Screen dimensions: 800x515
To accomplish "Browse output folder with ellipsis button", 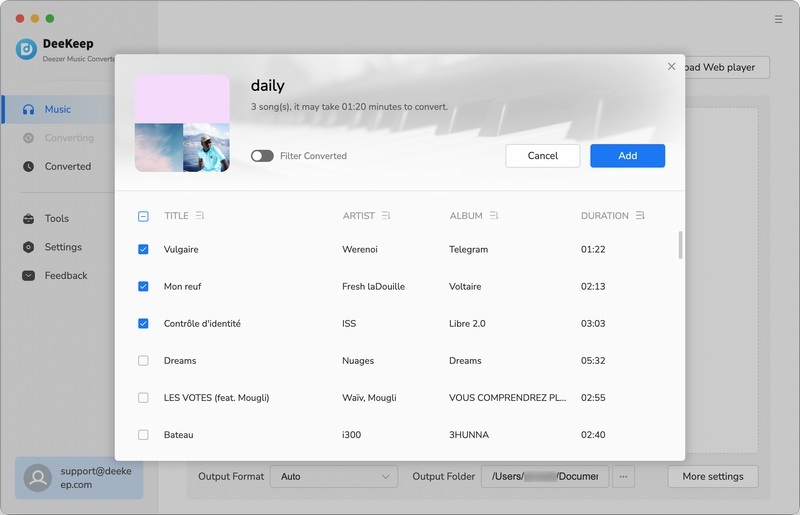I will (623, 476).
